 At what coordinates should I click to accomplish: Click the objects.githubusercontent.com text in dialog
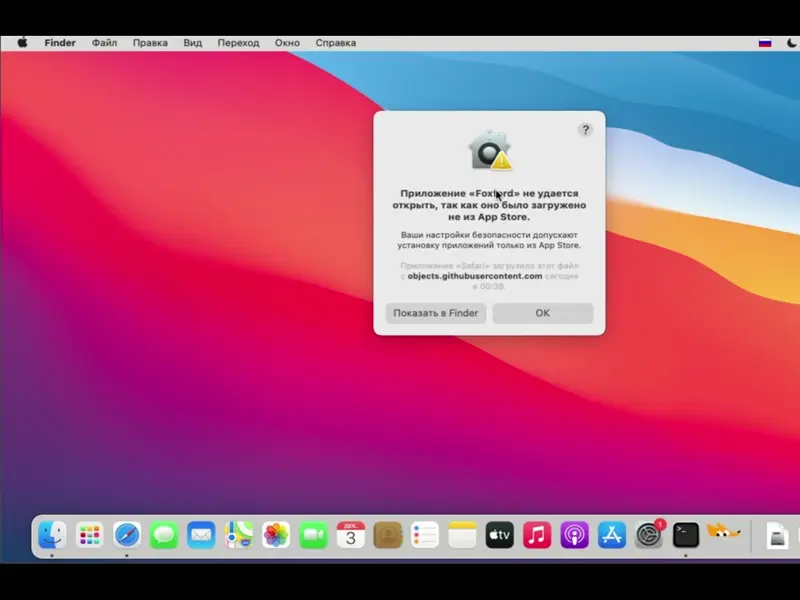coord(475,276)
